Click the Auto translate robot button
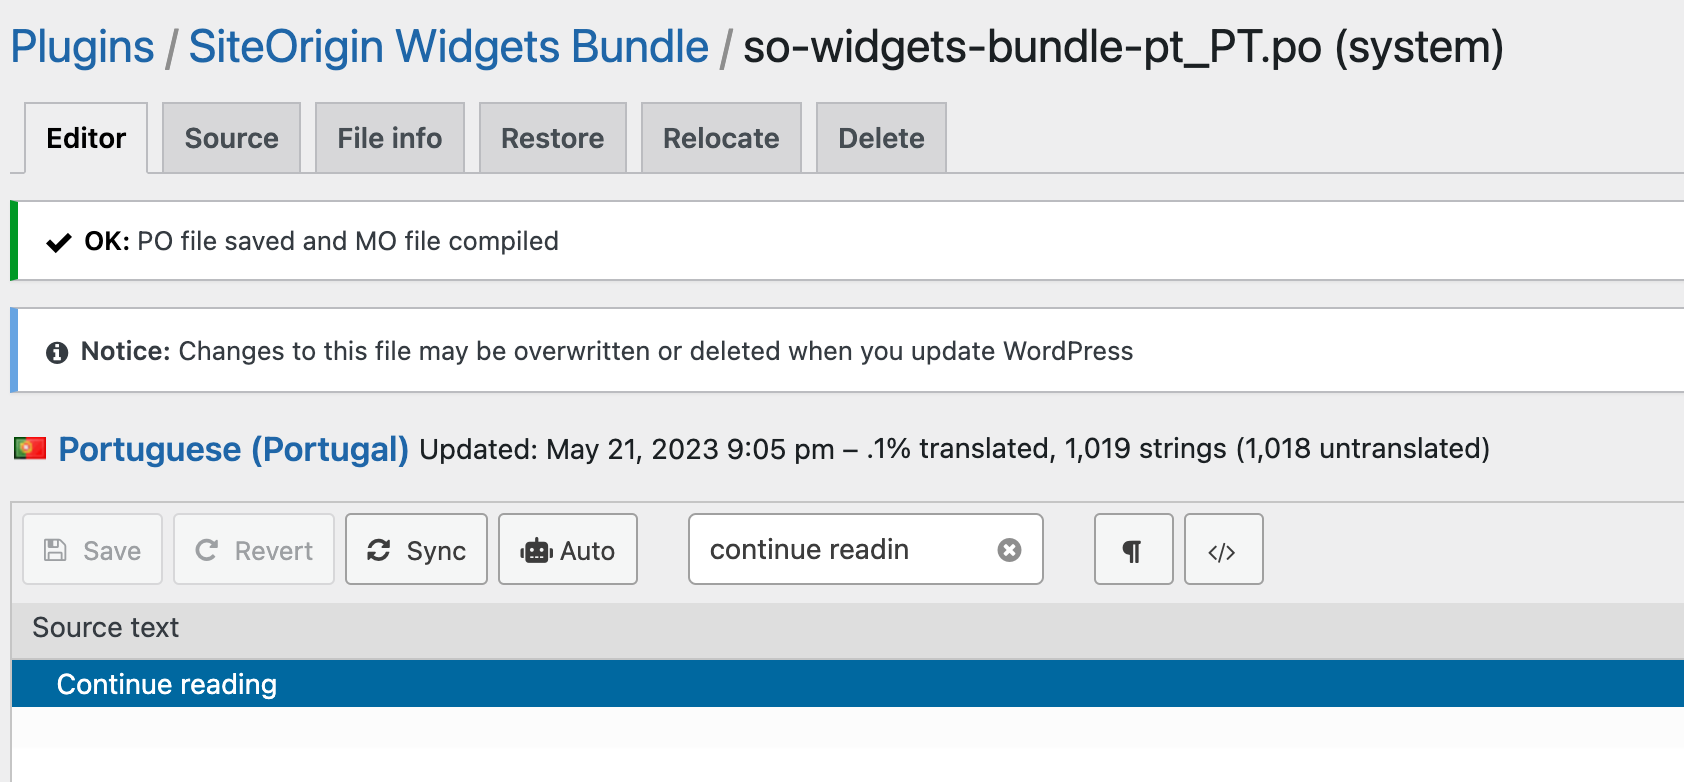1684x782 pixels. point(568,550)
